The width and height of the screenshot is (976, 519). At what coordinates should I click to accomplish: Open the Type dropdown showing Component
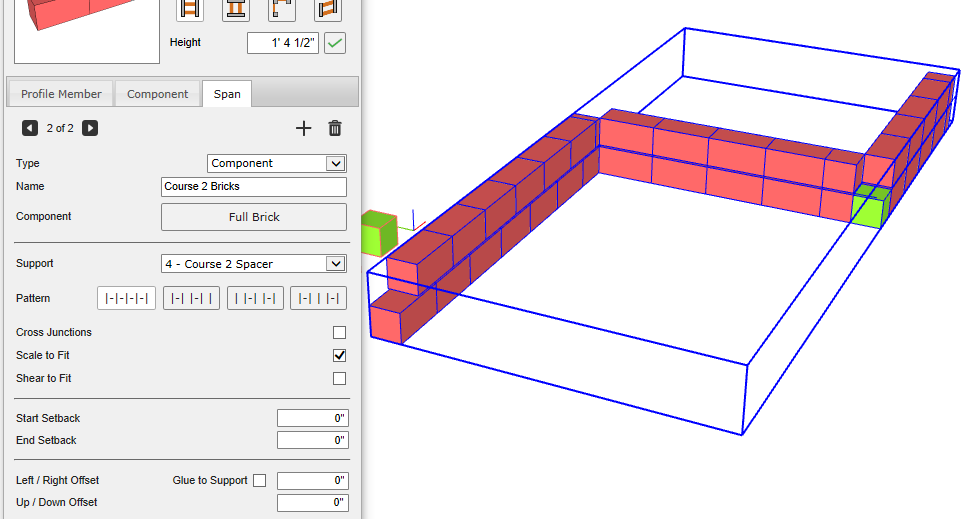(276, 164)
